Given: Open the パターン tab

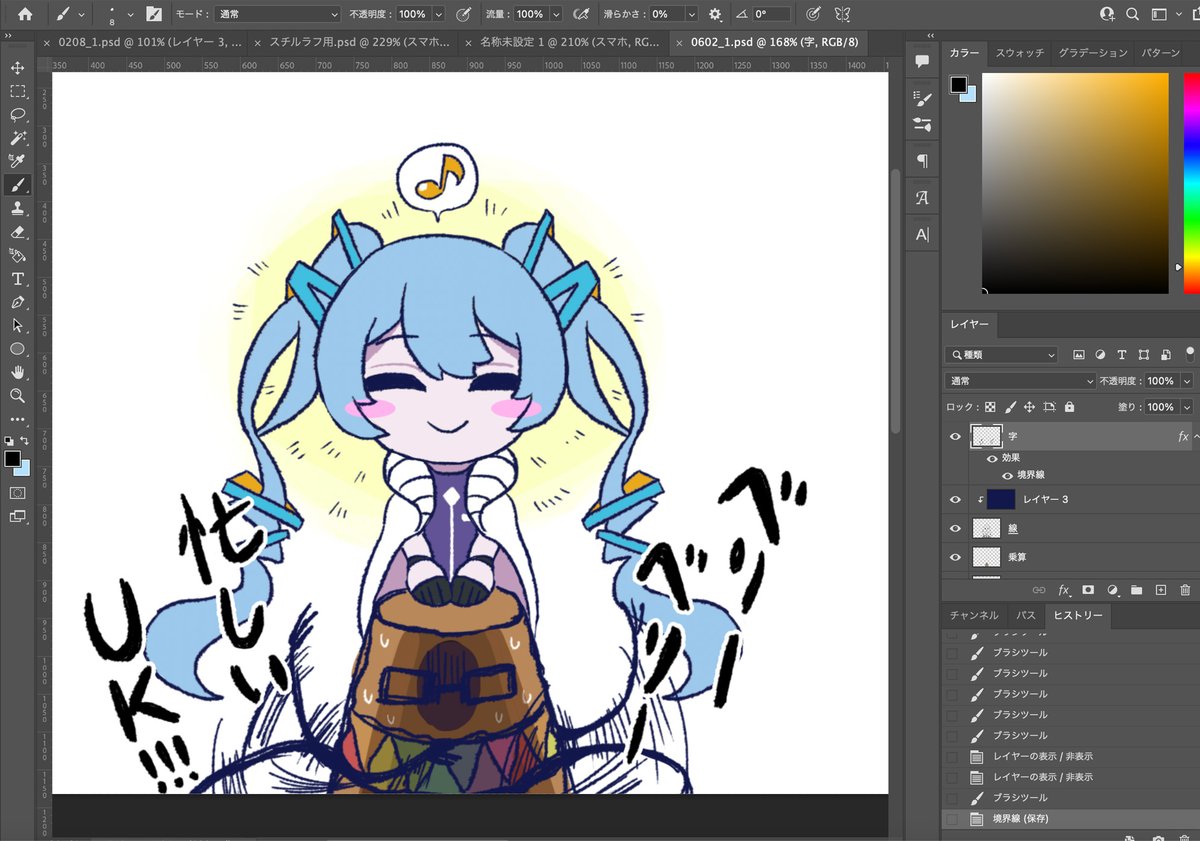Looking at the screenshot, I should (1160, 52).
